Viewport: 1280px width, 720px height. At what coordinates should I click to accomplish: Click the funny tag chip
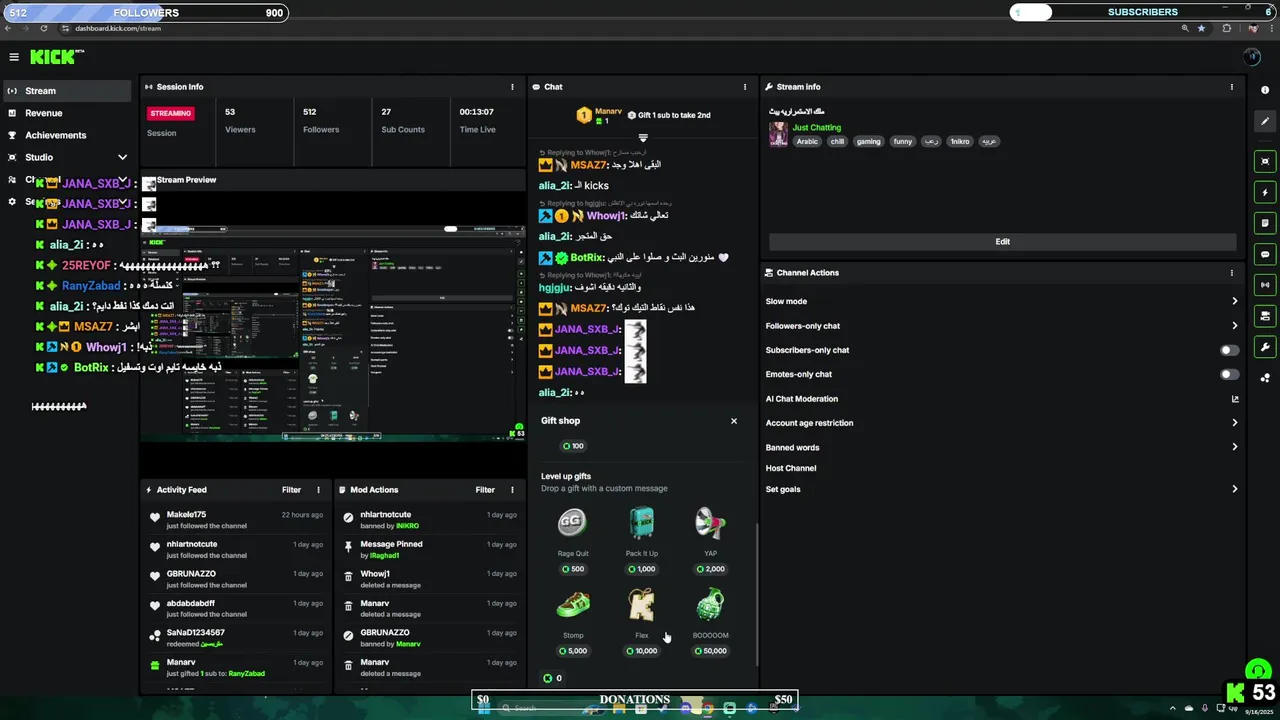(903, 142)
